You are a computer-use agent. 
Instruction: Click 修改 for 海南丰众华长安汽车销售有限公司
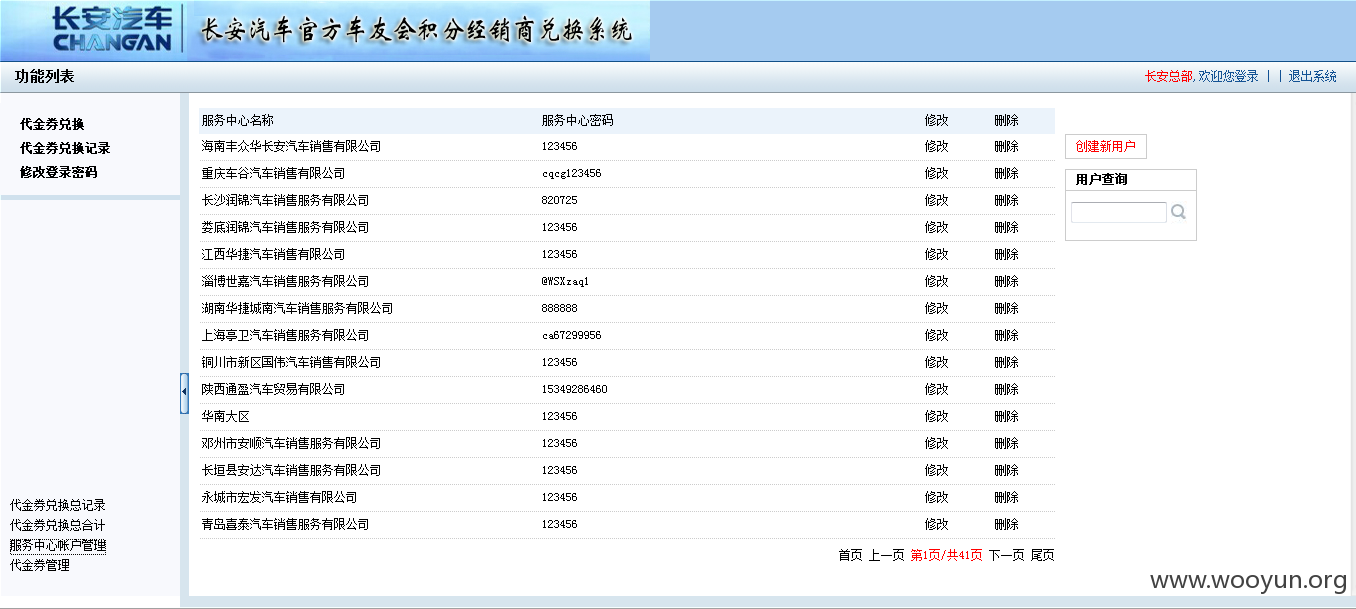(x=936, y=146)
